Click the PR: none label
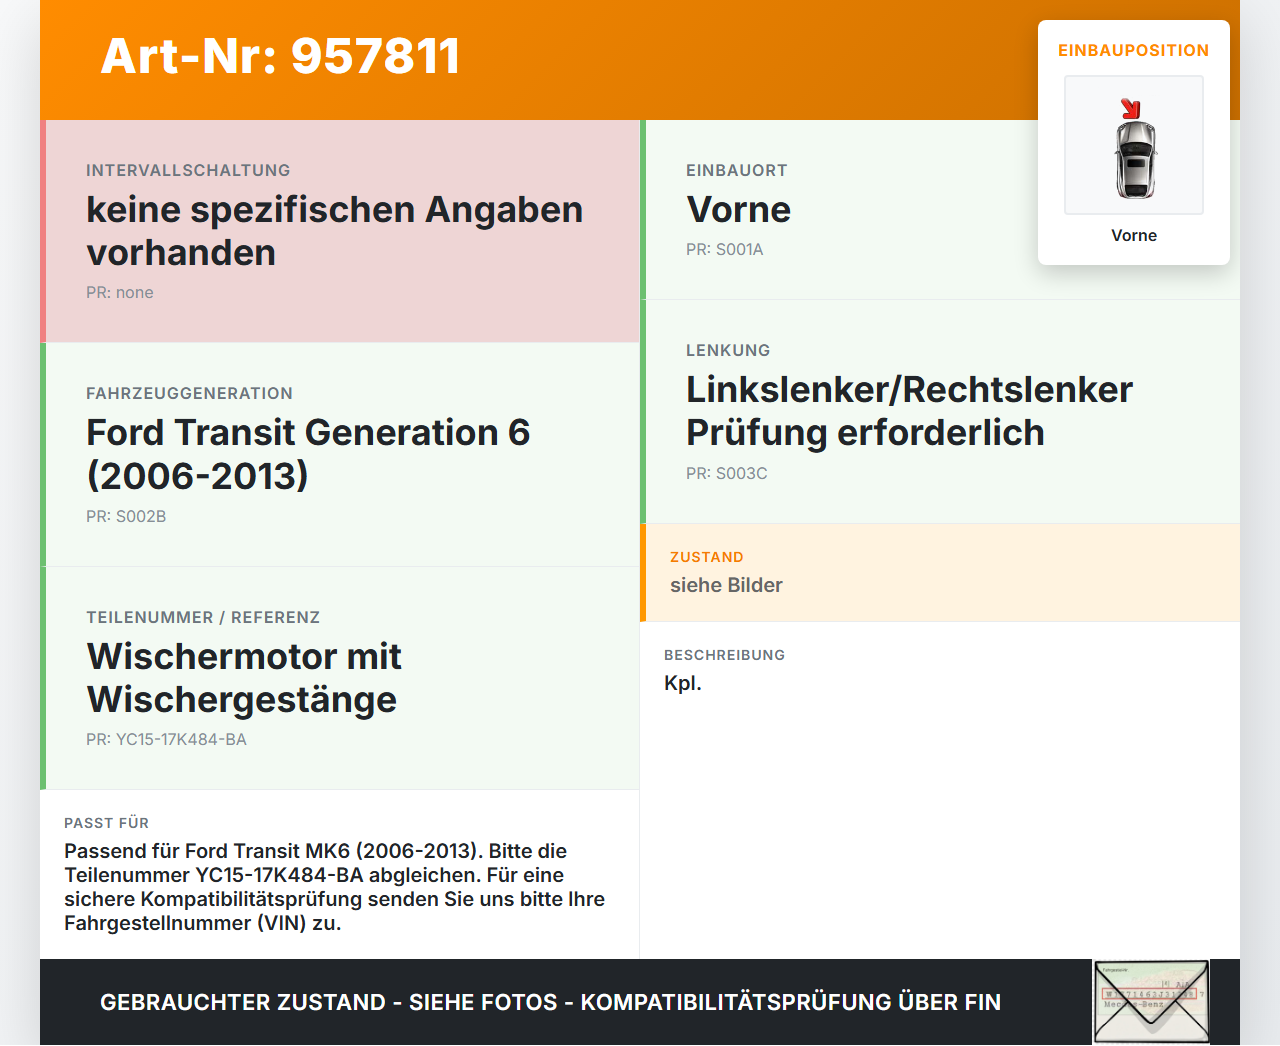 pos(120,293)
